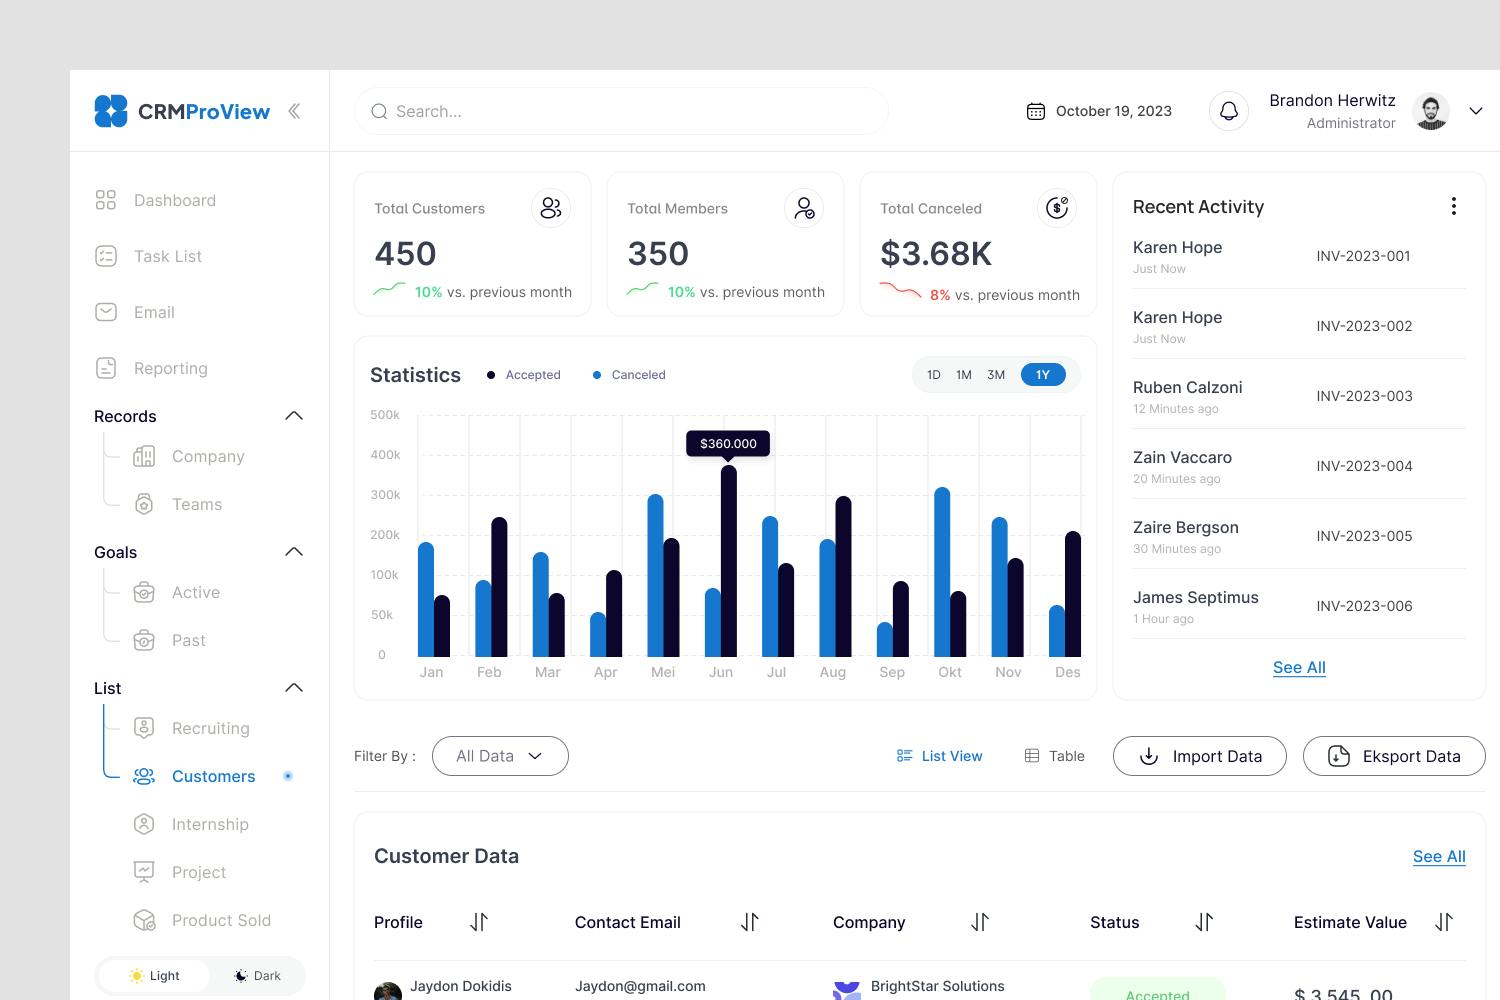The image size is (1500, 1000).
Task: Sort by Estimate Value column
Action: (x=1444, y=922)
